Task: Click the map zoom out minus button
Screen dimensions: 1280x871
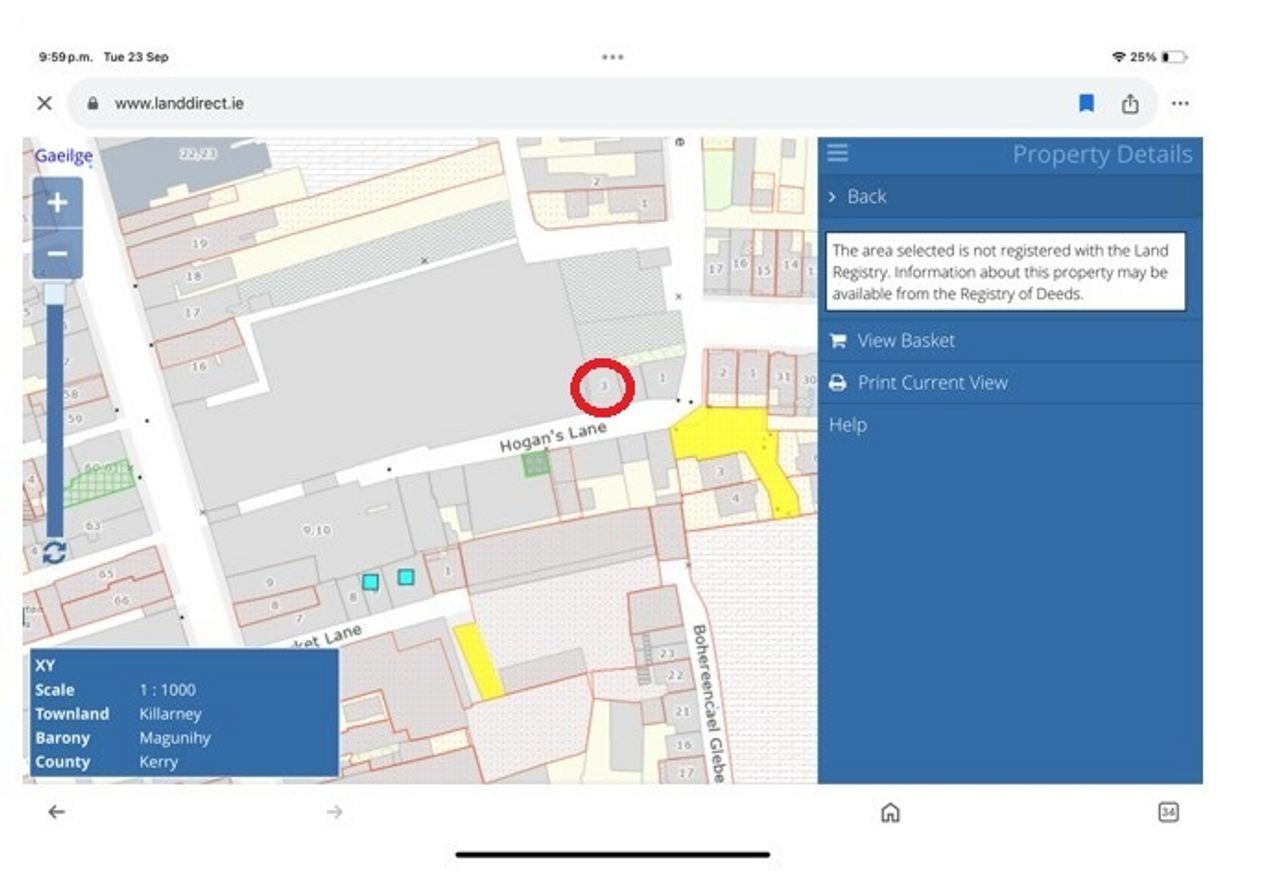Action: [57, 254]
